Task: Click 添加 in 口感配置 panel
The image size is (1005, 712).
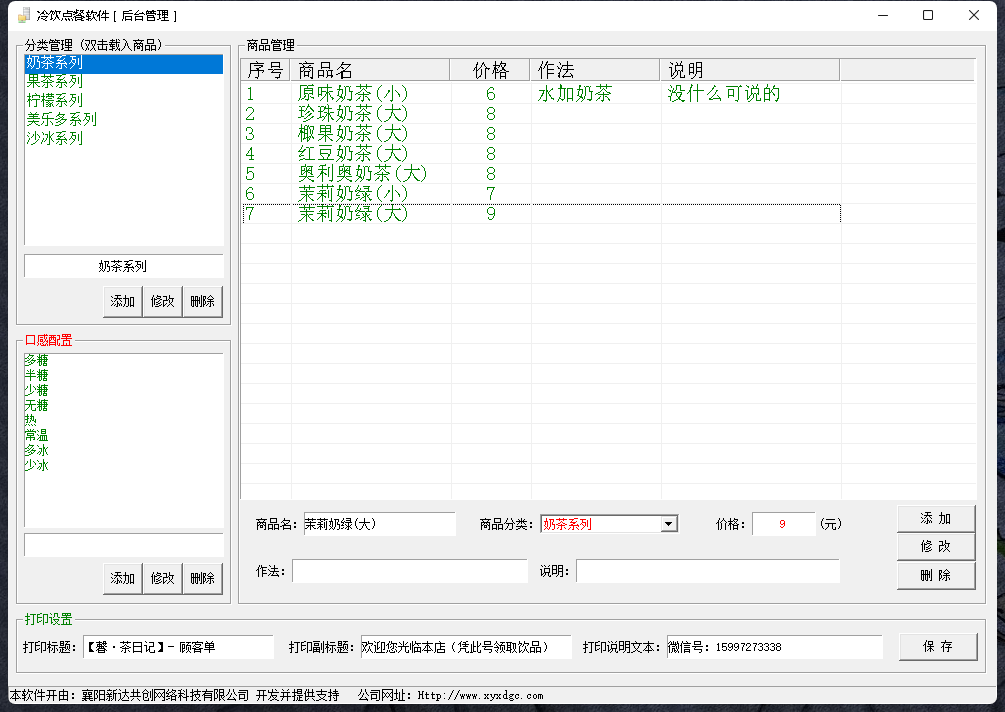Action: tap(122, 578)
